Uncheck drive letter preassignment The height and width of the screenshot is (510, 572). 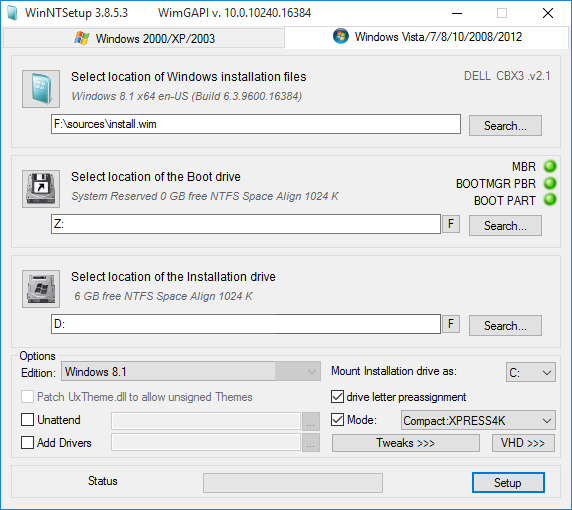(x=337, y=397)
